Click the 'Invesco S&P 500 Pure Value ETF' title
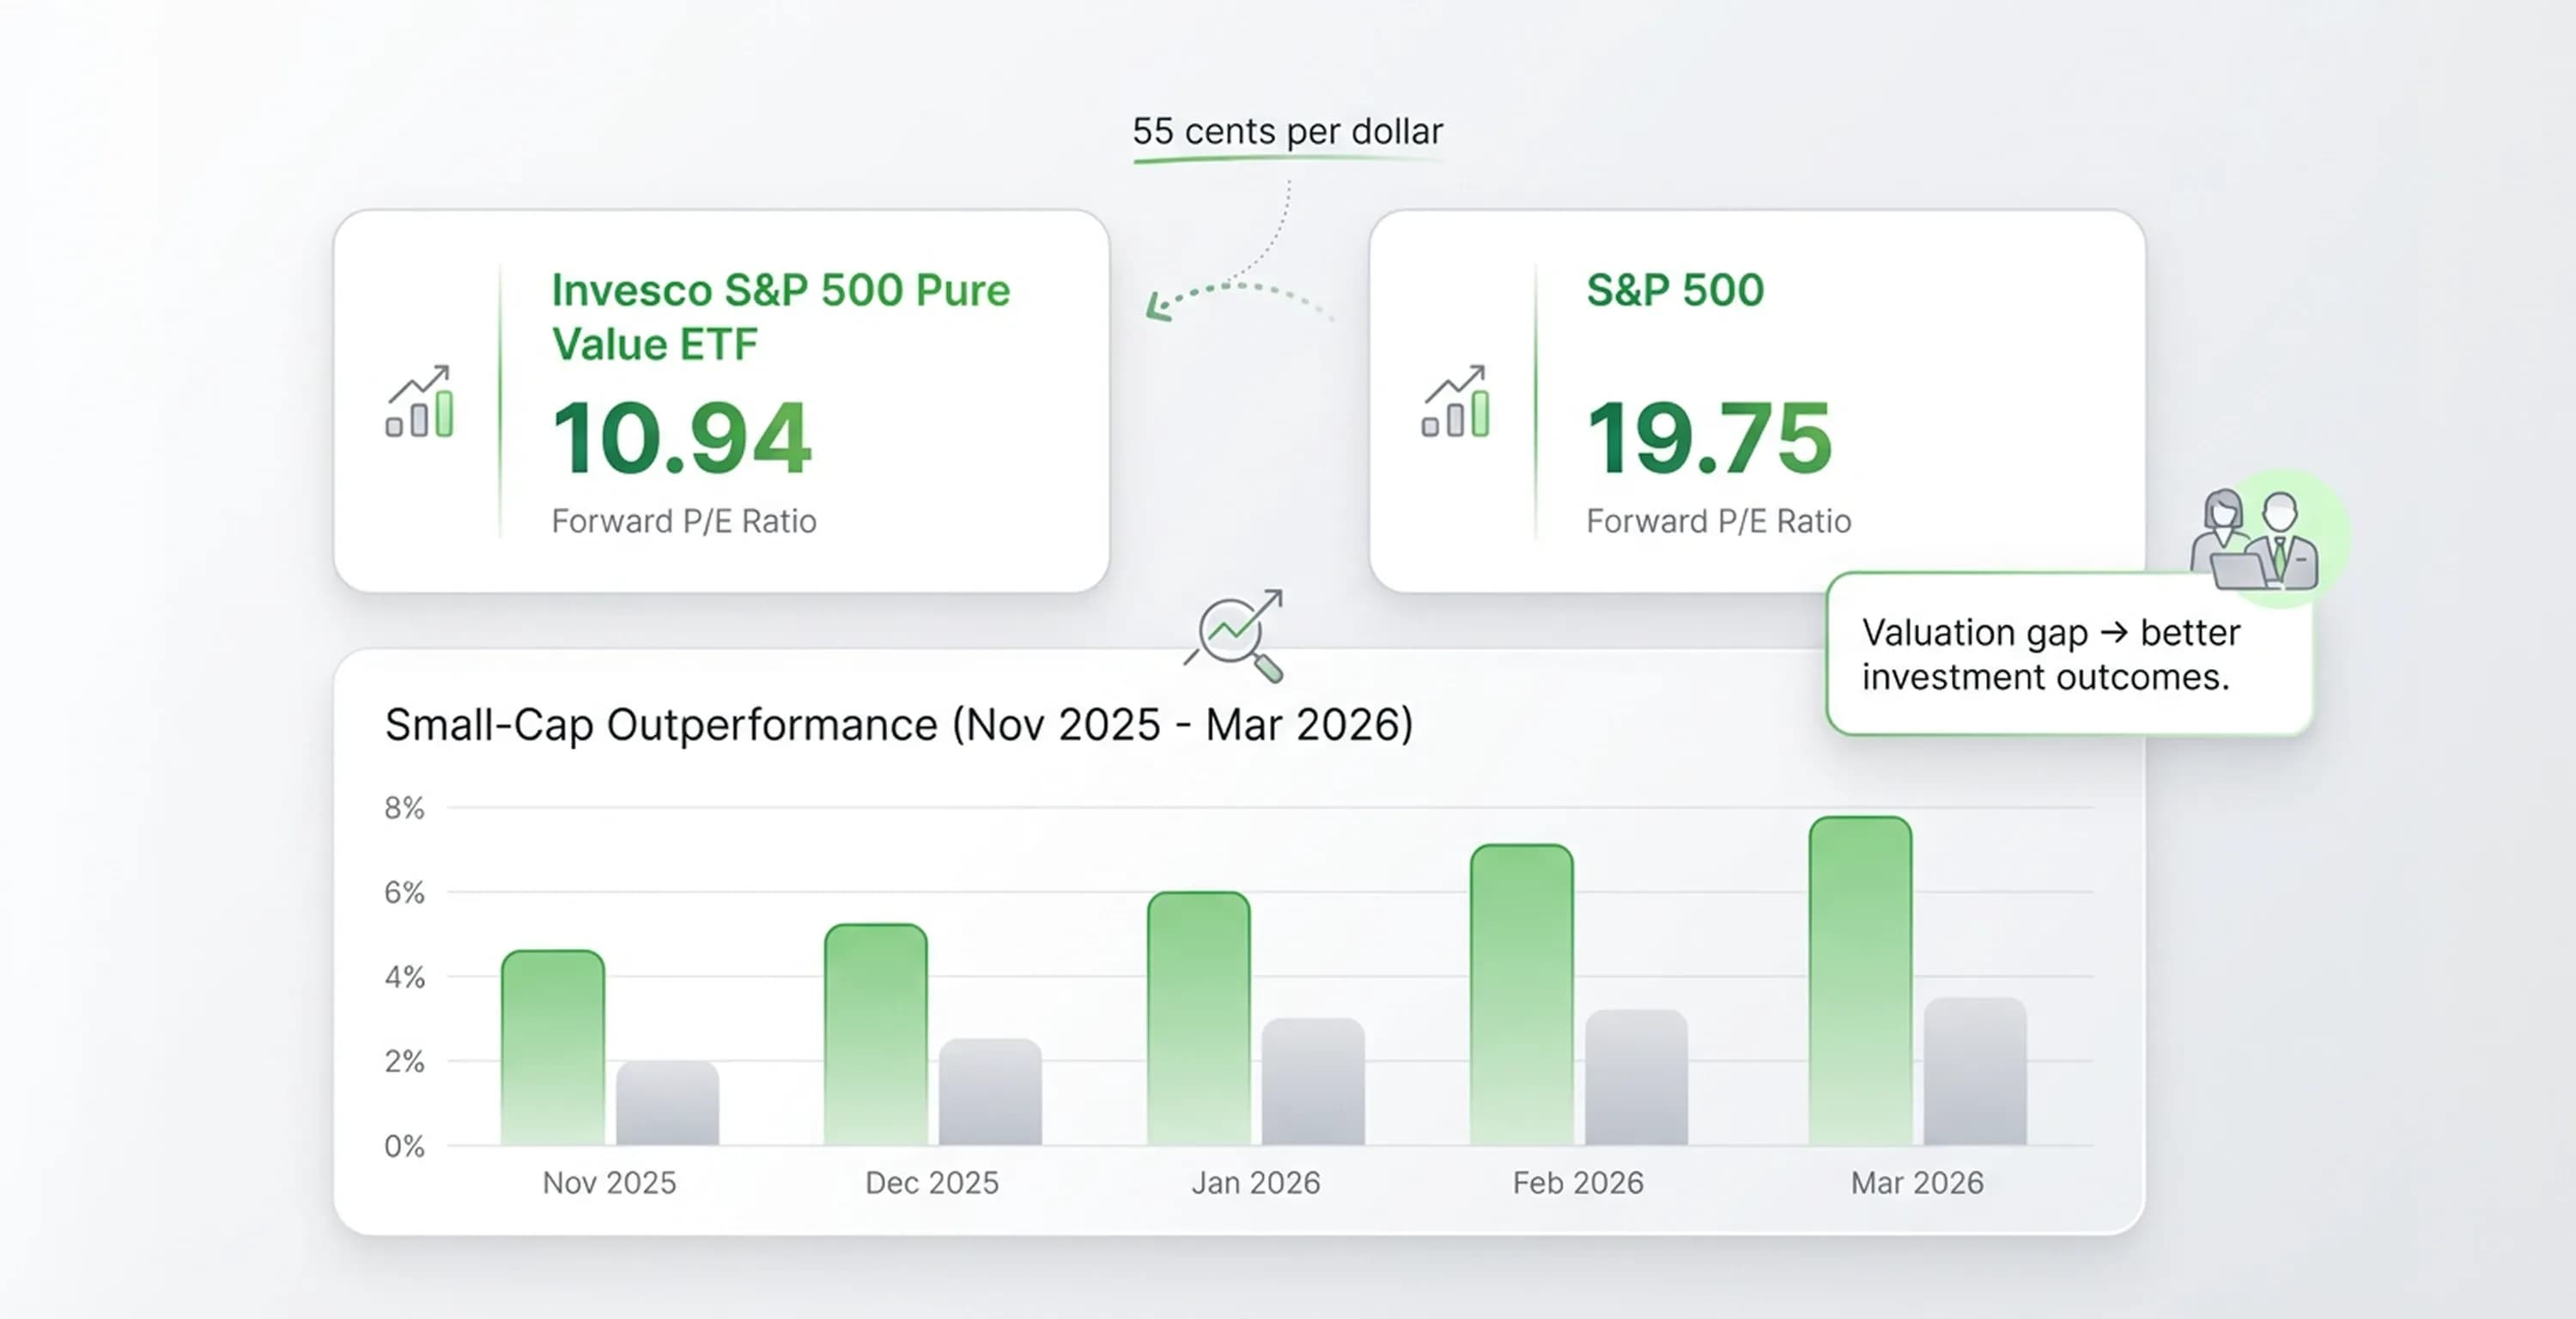This screenshot has height=1319, width=2576. click(x=781, y=316)
